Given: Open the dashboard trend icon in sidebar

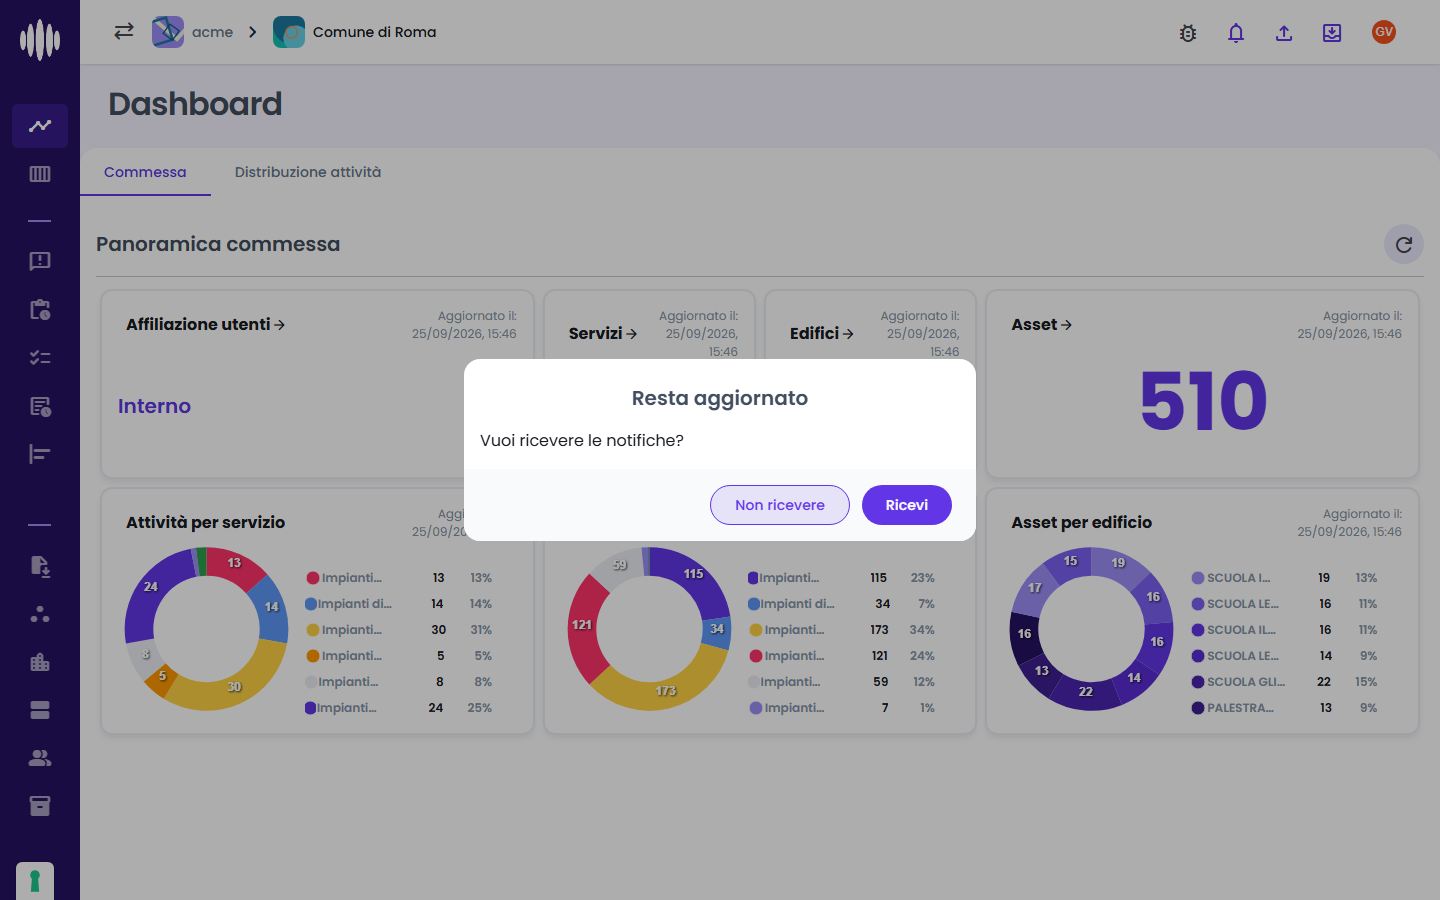Looking at the screenshot, I should coord(40,126).
